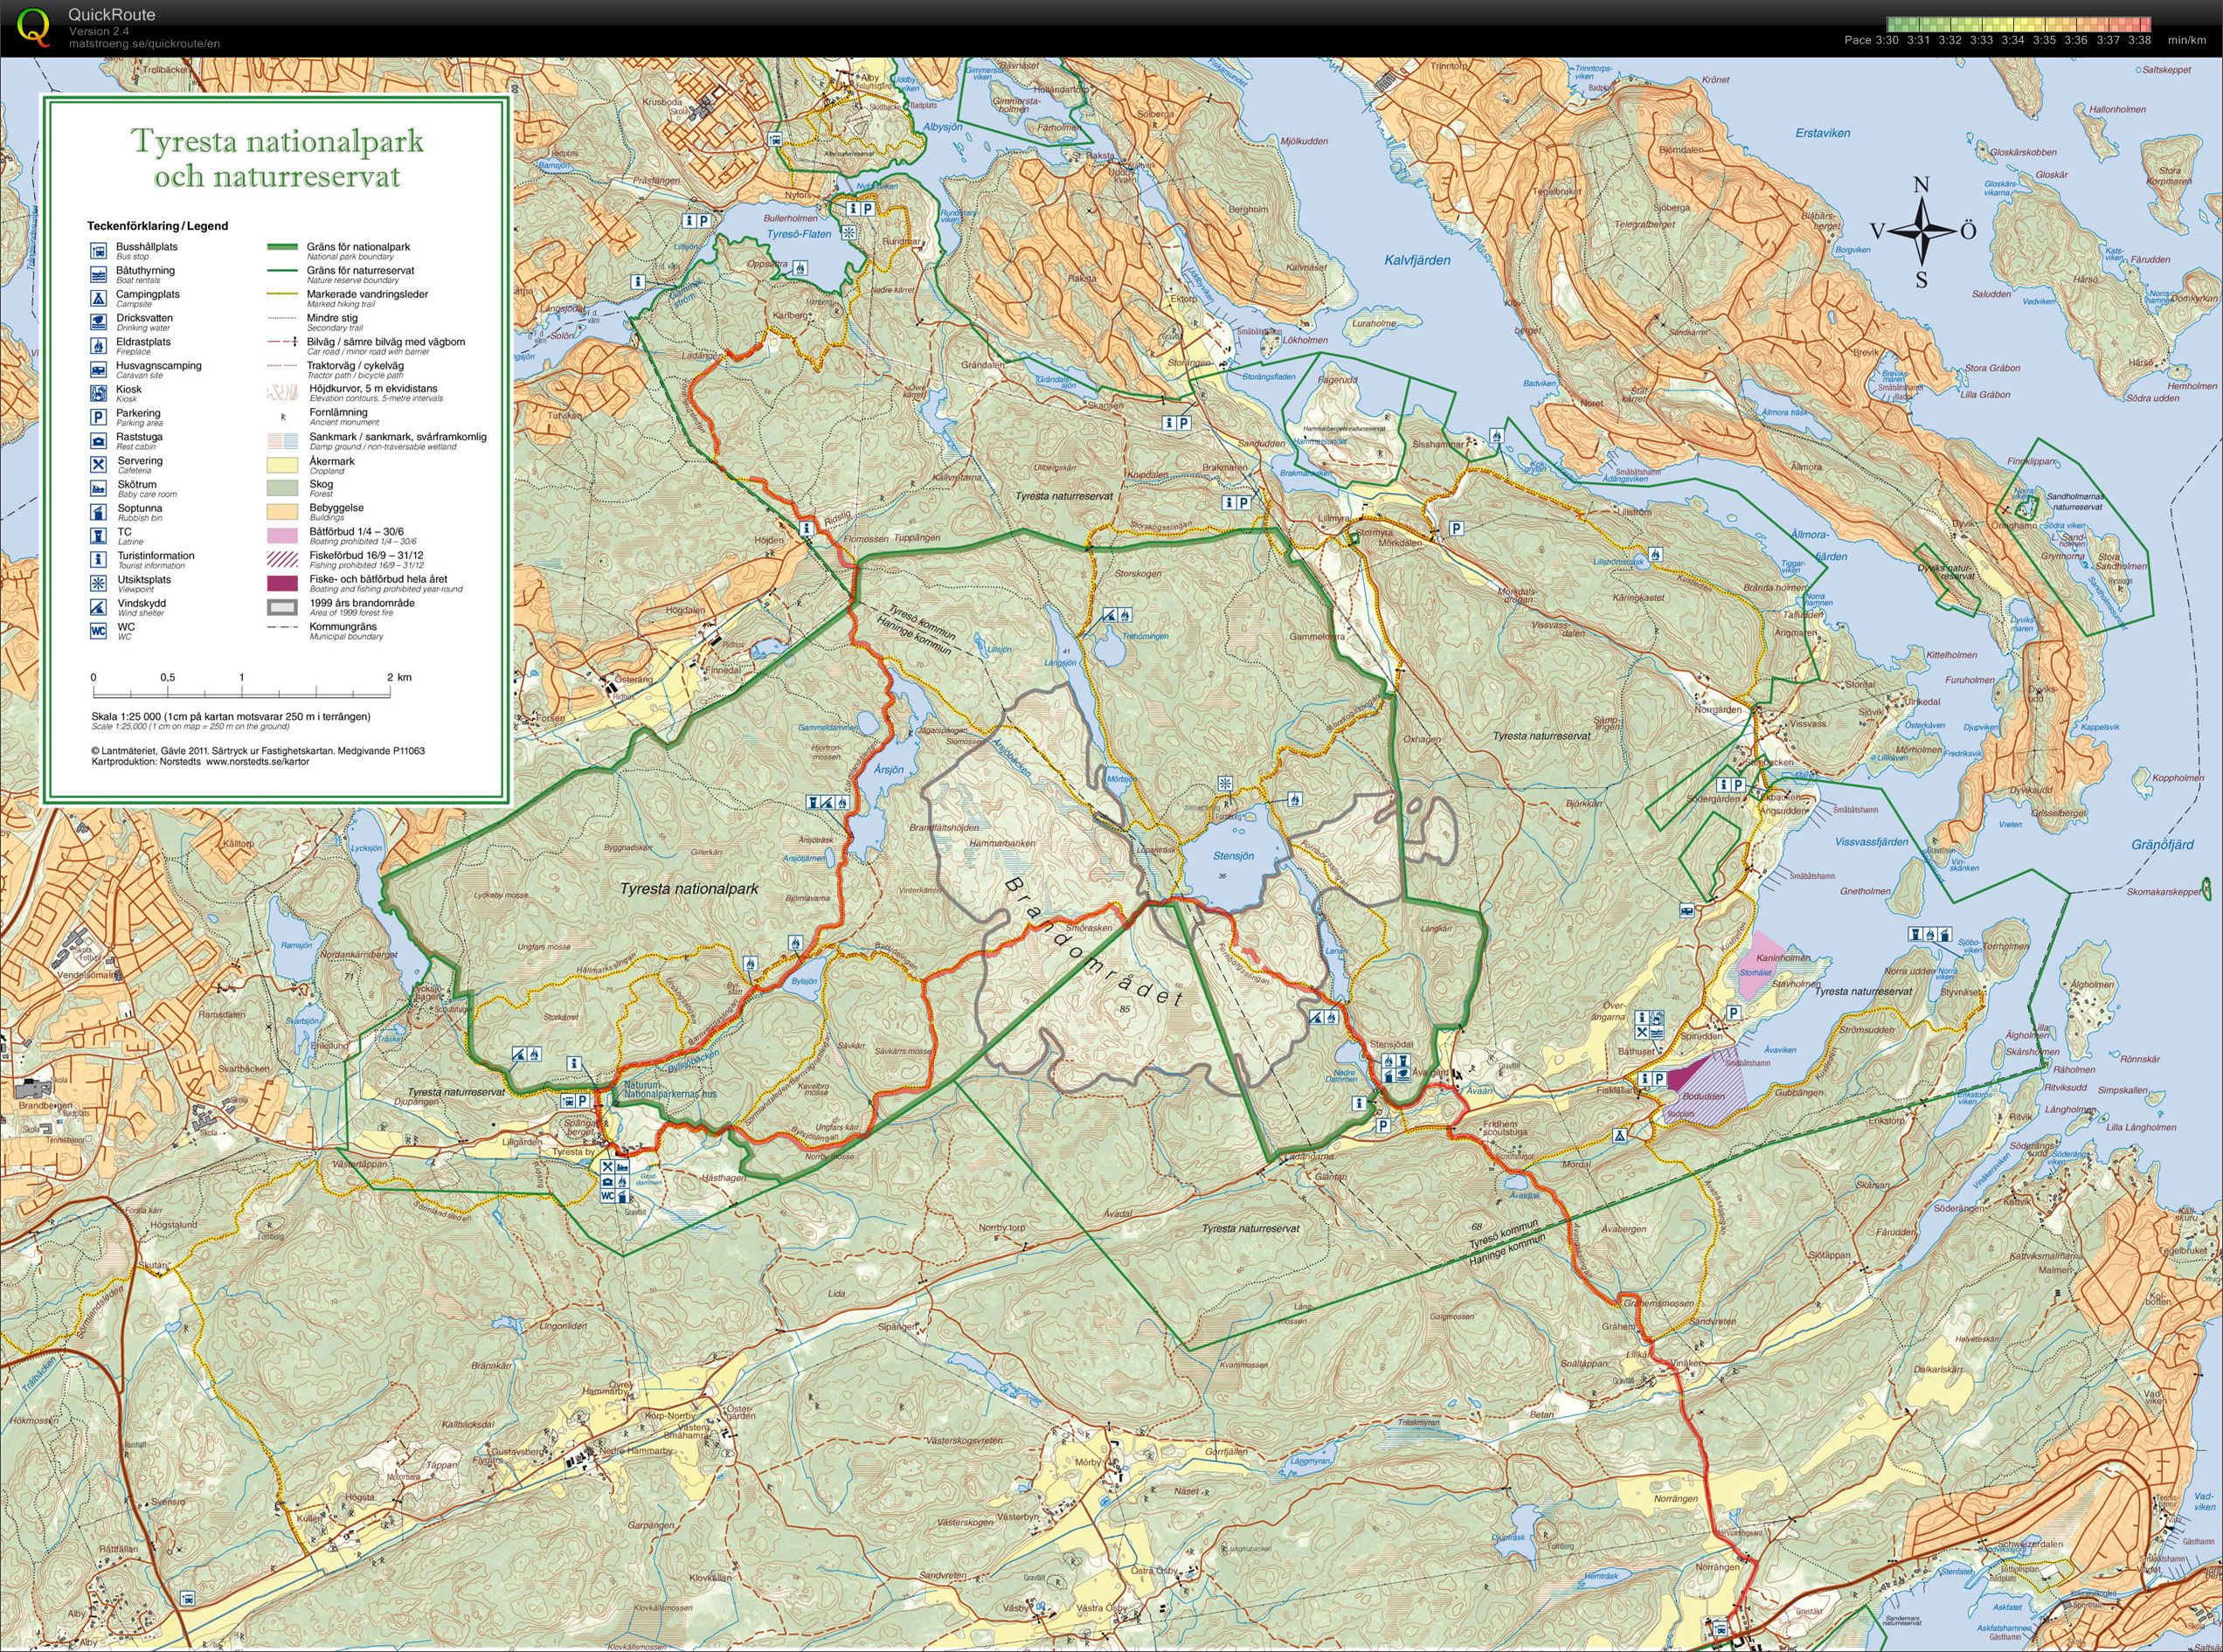Image resolution: width=2223 pixels, height=1652 pixels.
Task: Click the QuickRoute Q logo
Action: 33,27
